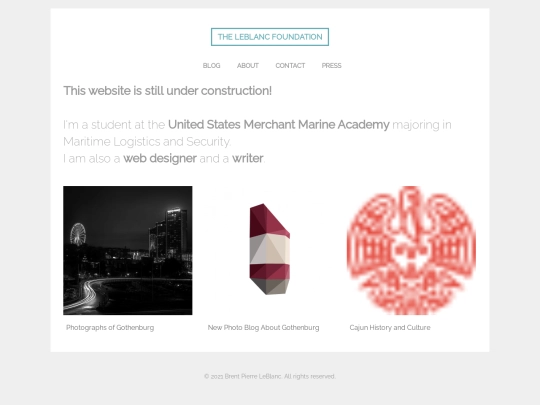Click the Ferris wheel in the city photo
Image resolution: width=540 pixels, height=405 pixels.
pos(77,234)
